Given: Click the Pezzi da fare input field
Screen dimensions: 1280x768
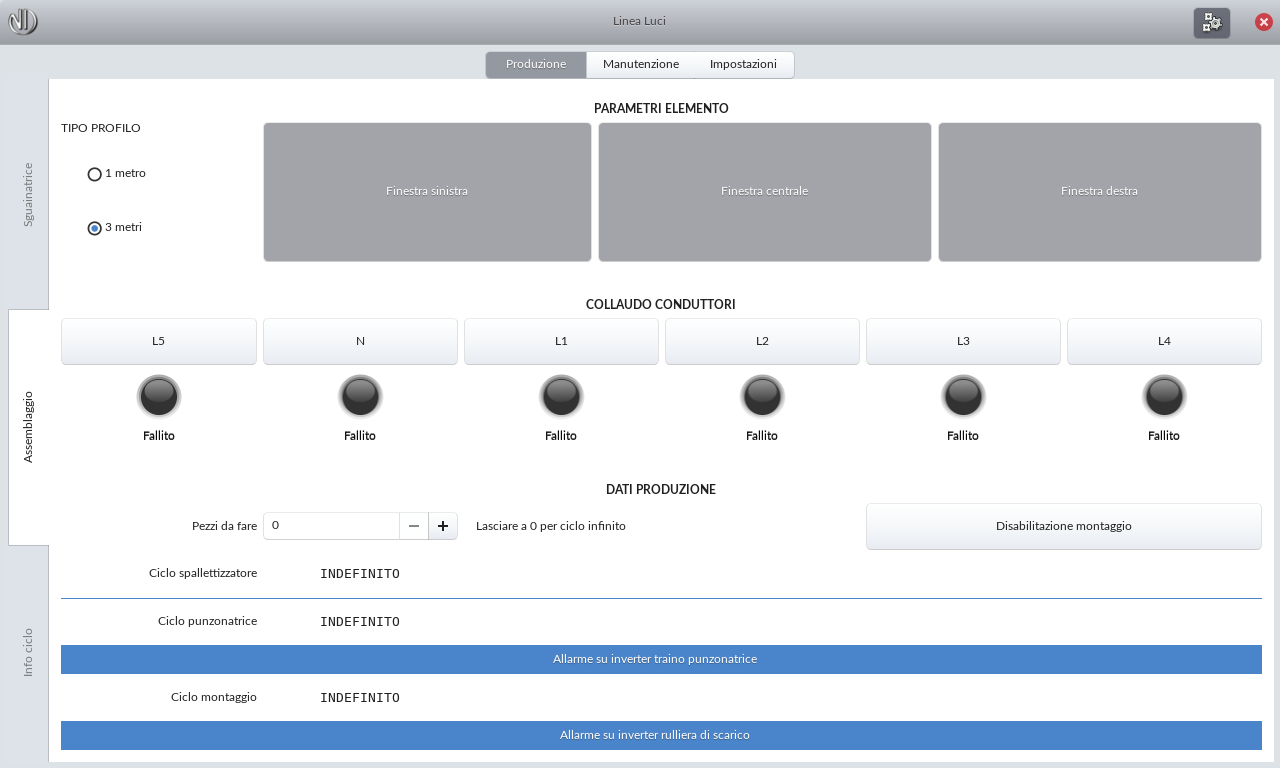Looking at the screenshot, I should click(331, 526).
